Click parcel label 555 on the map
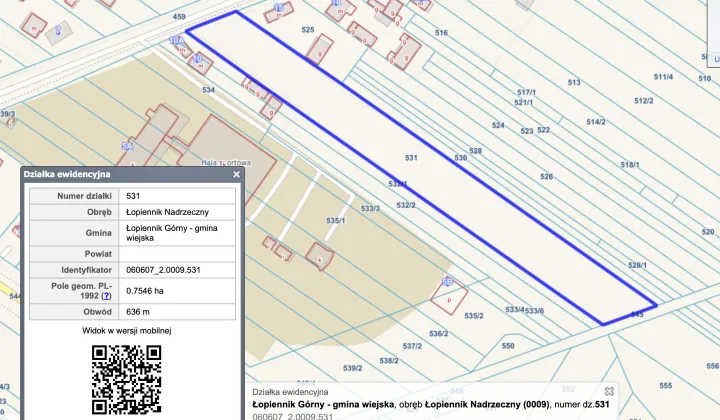The height and width of the screenshot is (420, 720). click(x=665, y=386)
